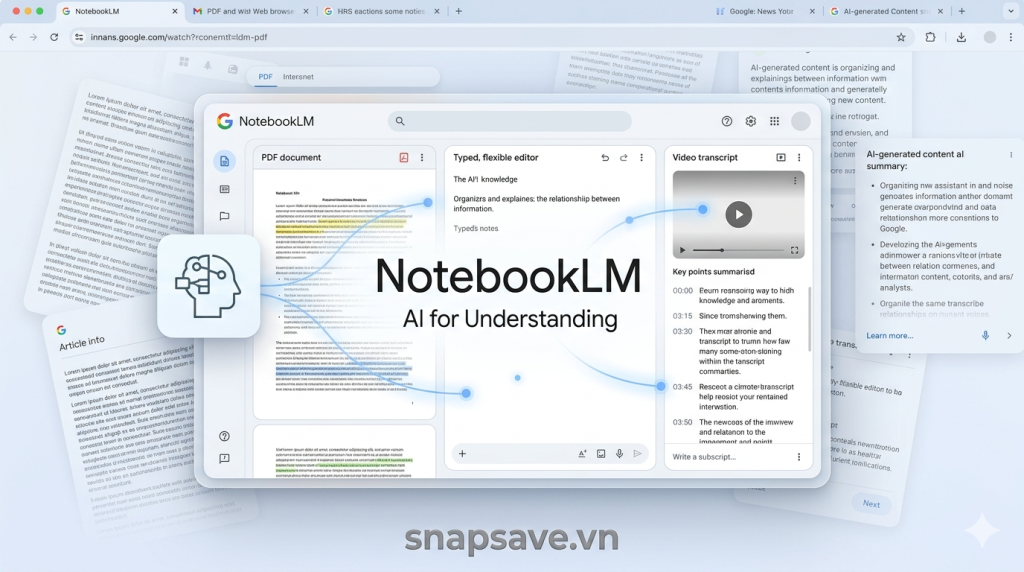
Task: Click the small play control under video
Action: (682, 250)
